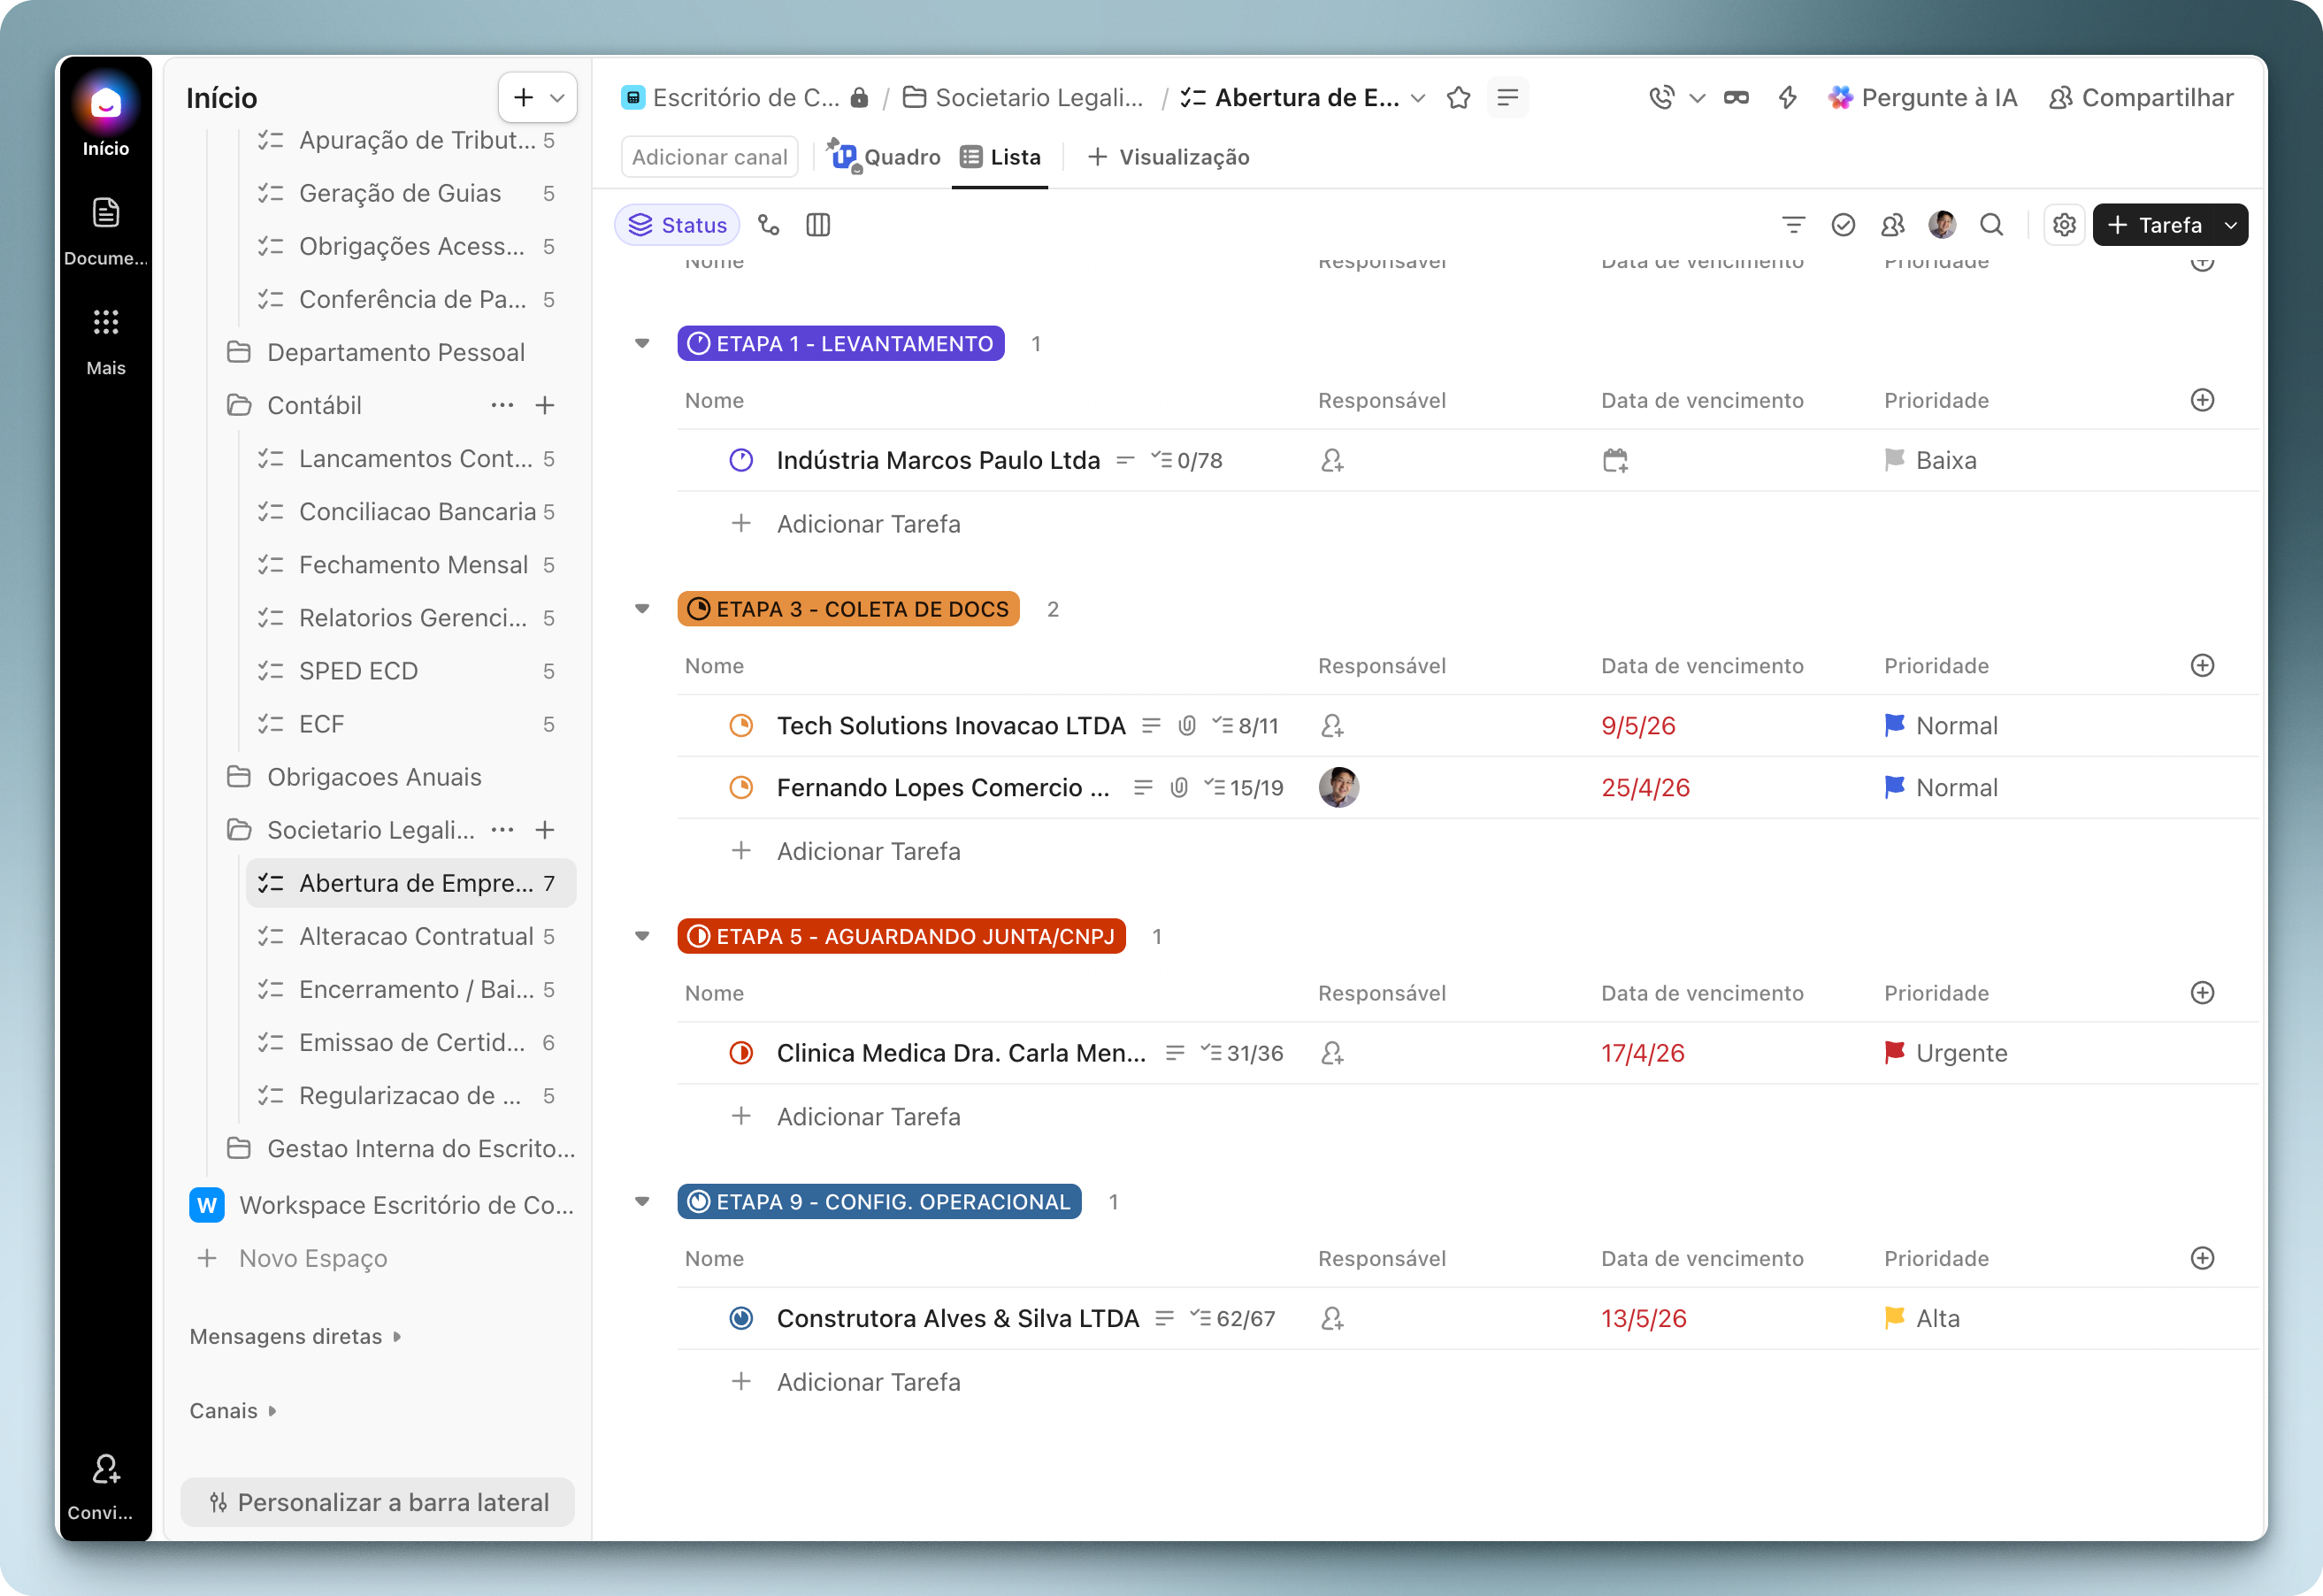
Task: Toggle status circle of Fernando Lopes Comercio
Action: (741, 788)
